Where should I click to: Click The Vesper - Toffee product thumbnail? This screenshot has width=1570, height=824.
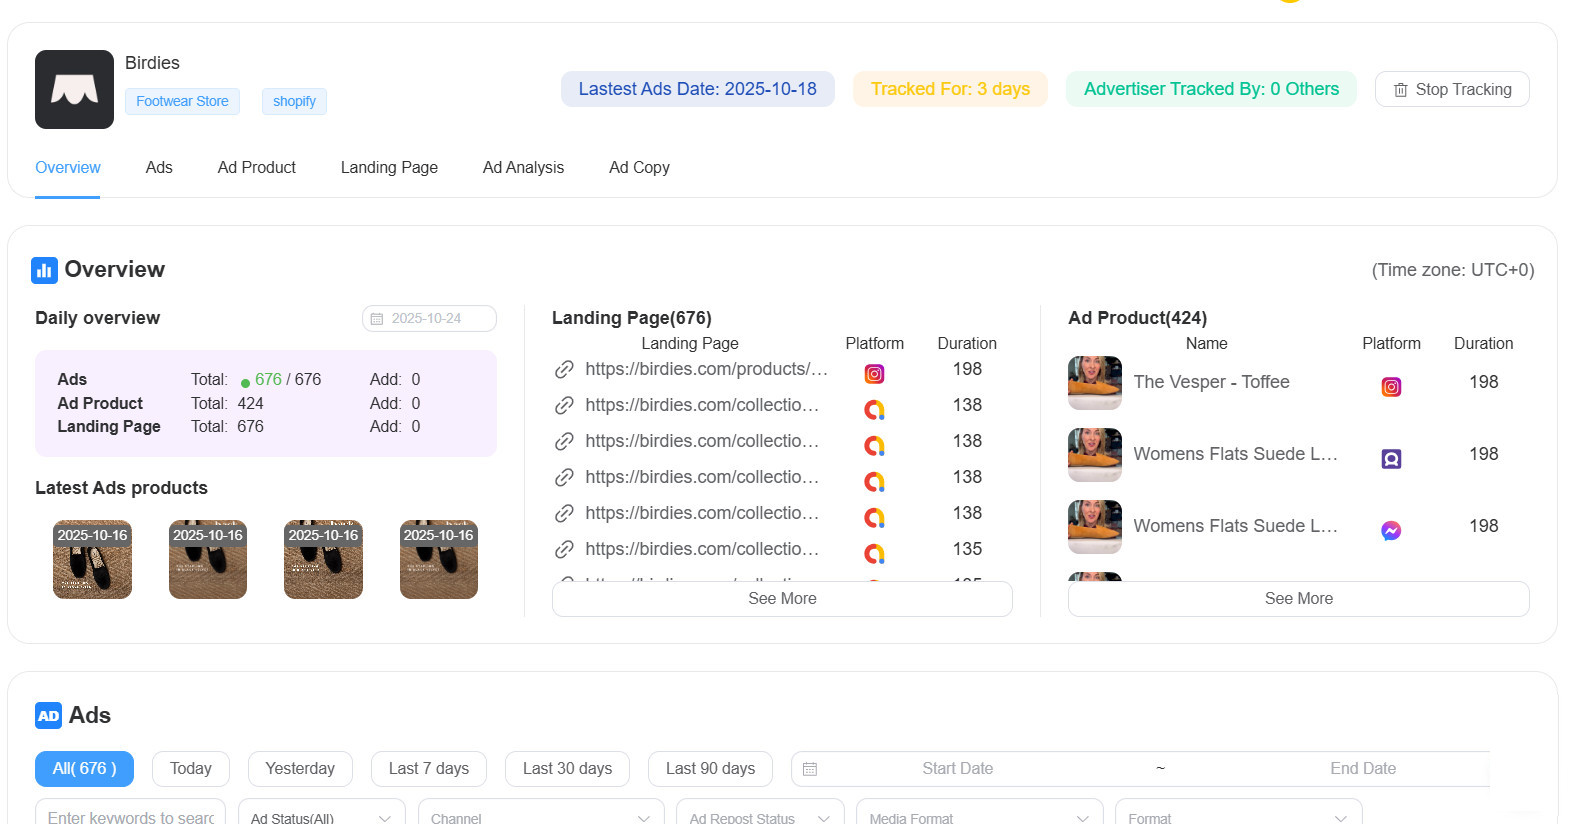(1095, 383)
